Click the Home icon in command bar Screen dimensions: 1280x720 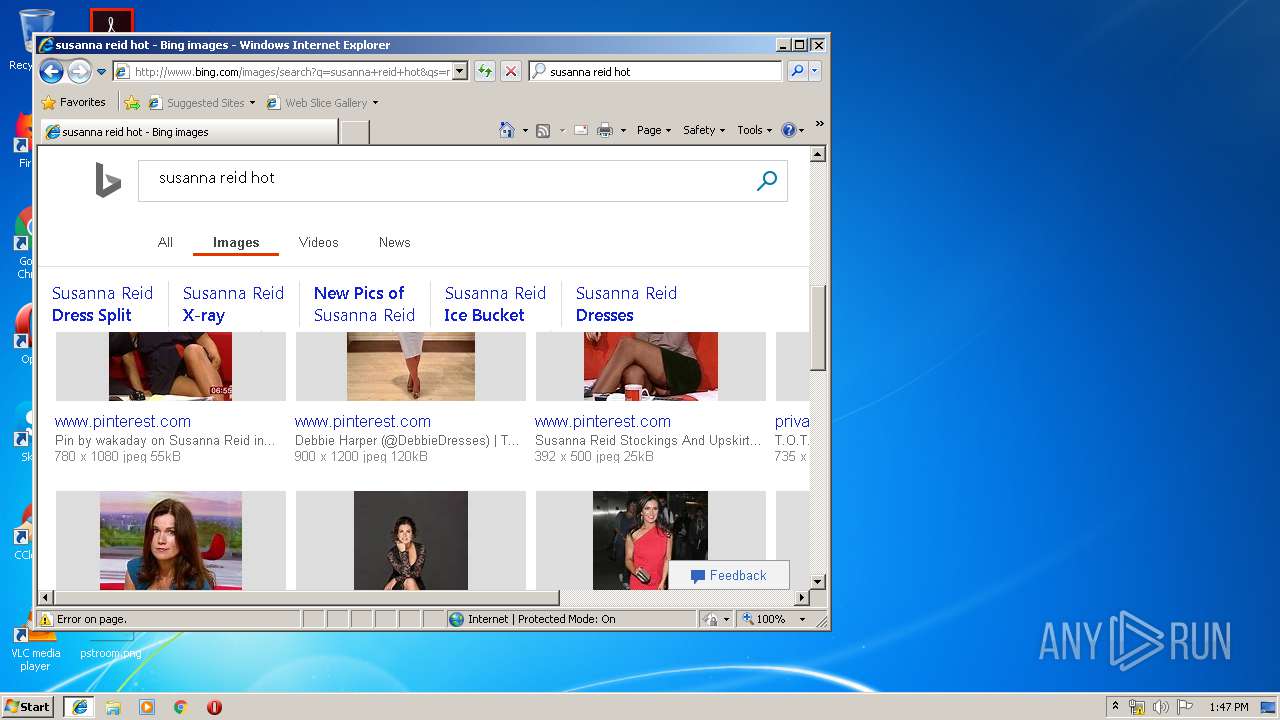tap(507, 130)
